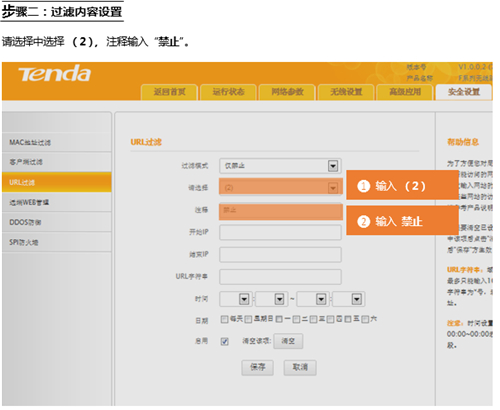This screenshot has height=410, width=500.
Task: Expand the 过滤模式 dropdown showing 仅禁止
Action: [x=280, y=166]
